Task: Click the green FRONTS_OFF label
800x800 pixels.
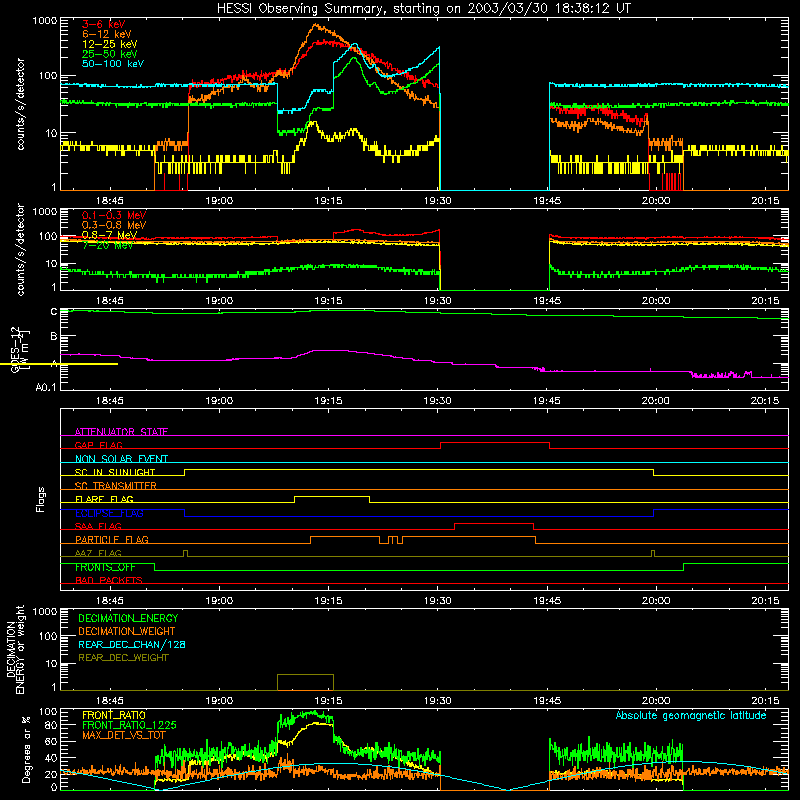Action: [105, 567]
